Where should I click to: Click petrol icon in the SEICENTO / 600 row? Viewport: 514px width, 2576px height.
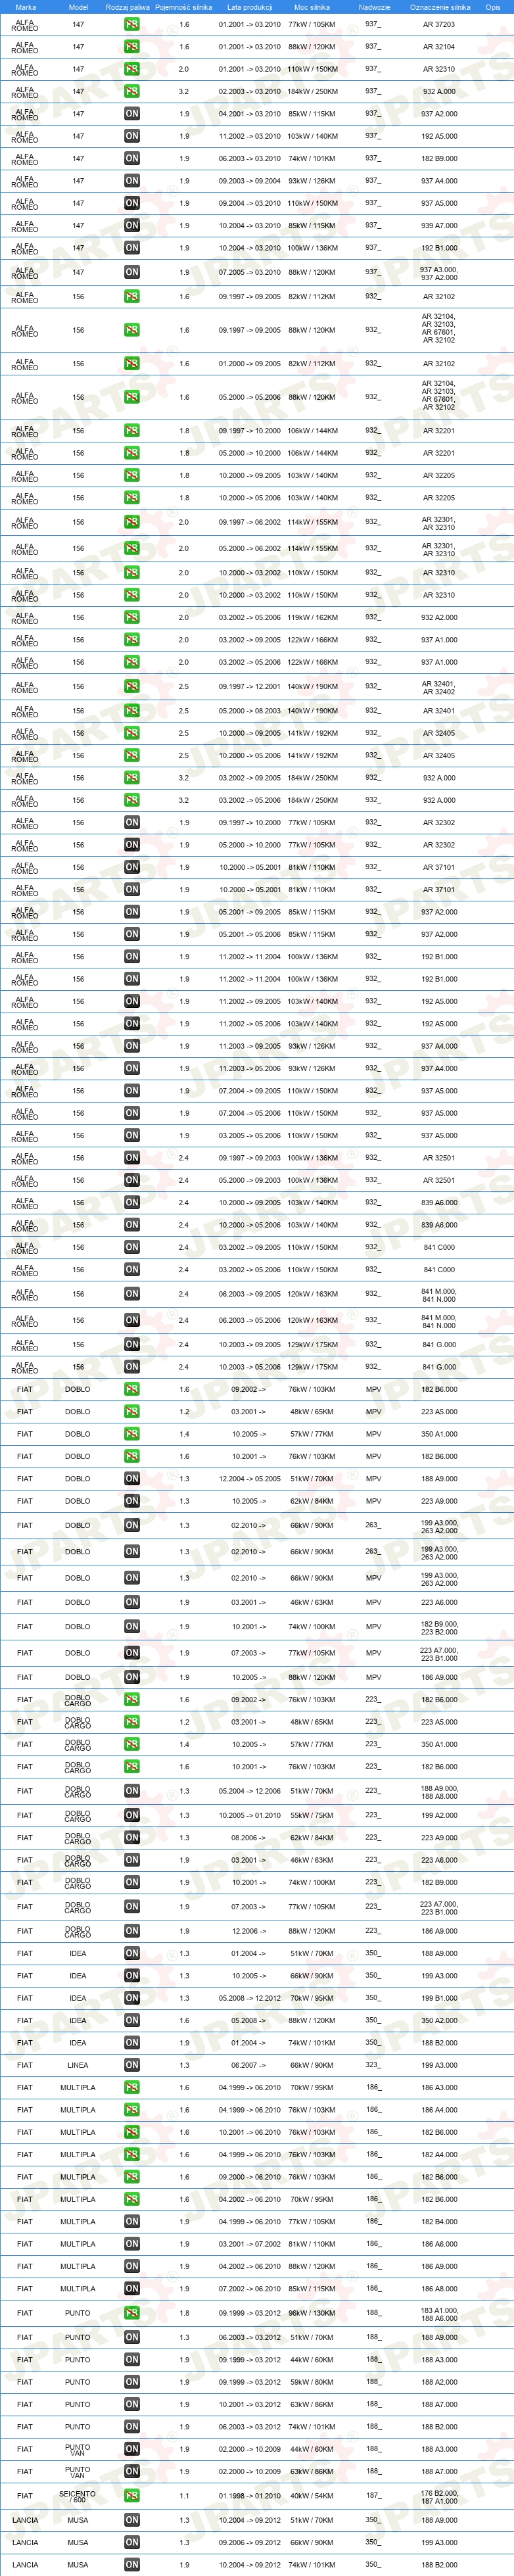coord(132,2495)
